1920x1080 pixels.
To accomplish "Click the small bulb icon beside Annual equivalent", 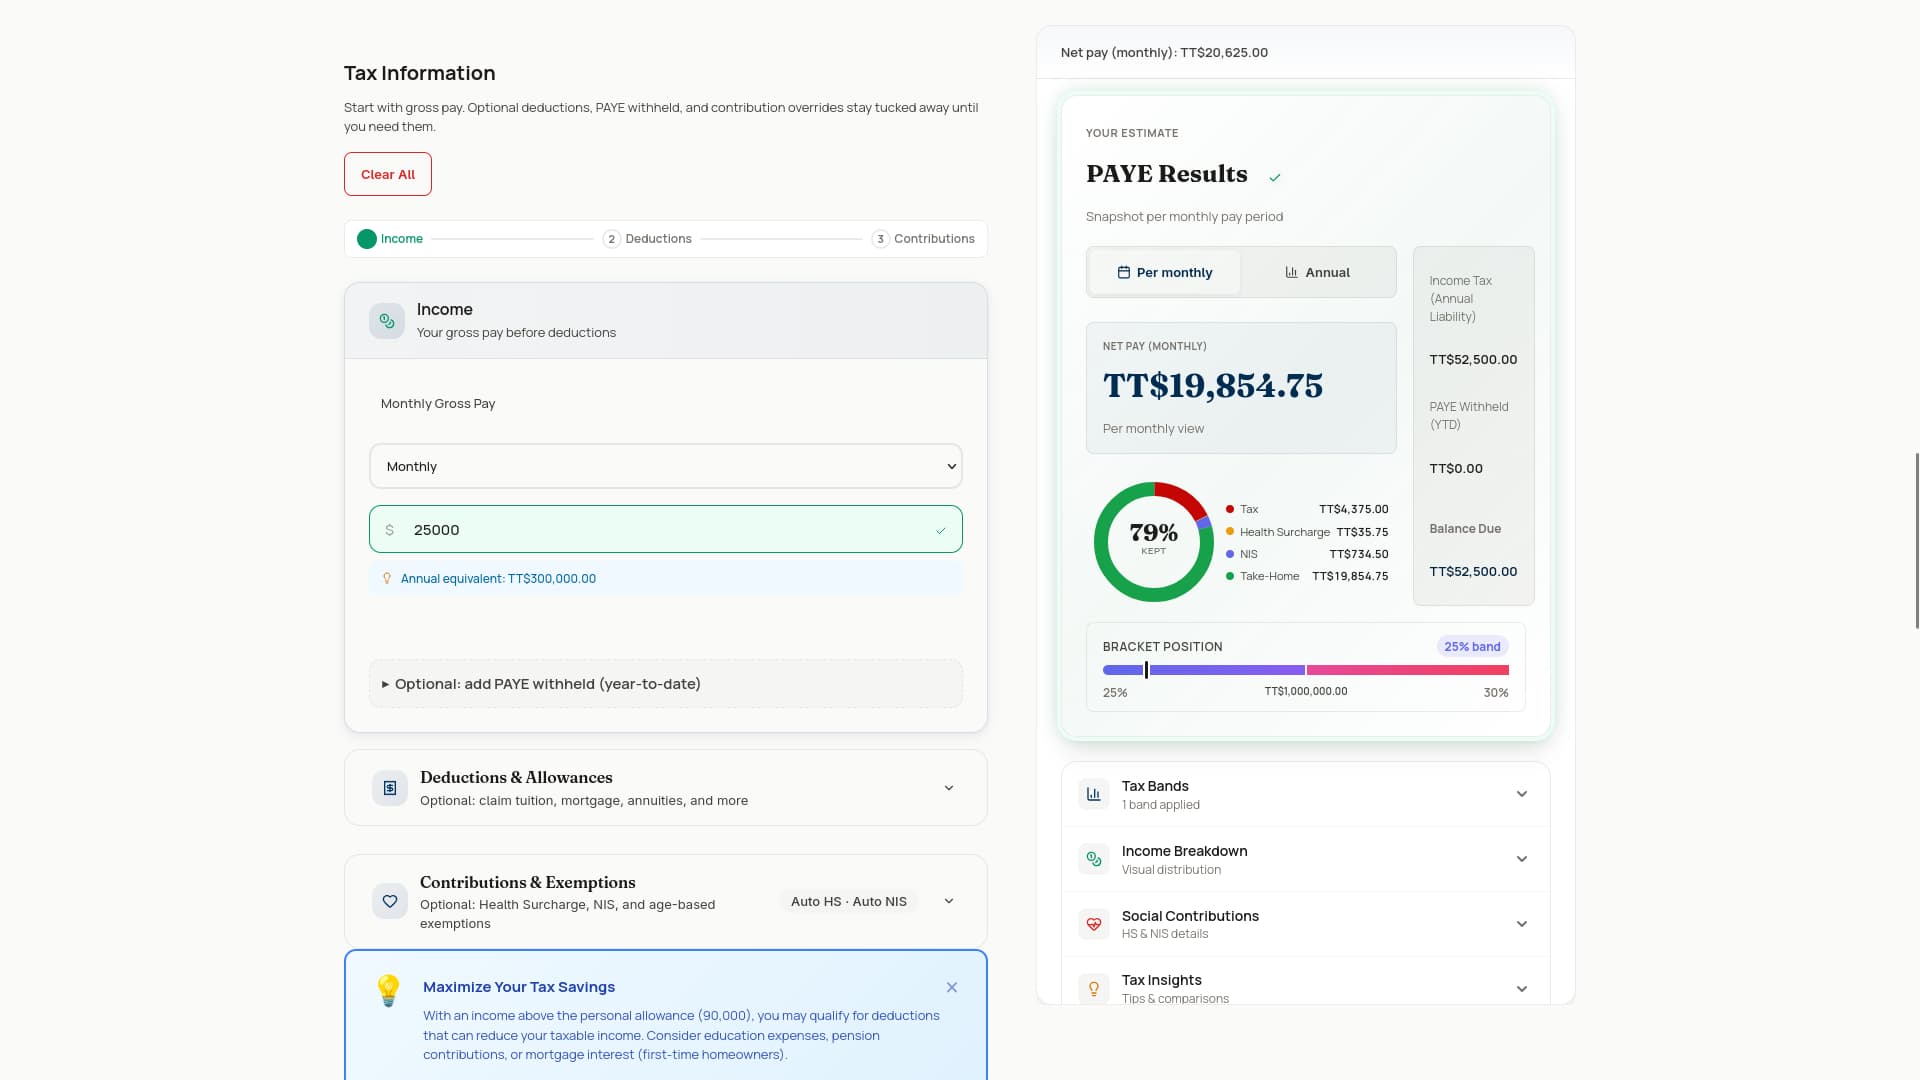I will (387, 578).
